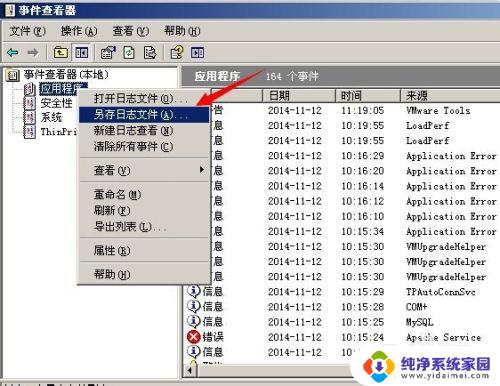Select the COM+ event source

(416, 307)
